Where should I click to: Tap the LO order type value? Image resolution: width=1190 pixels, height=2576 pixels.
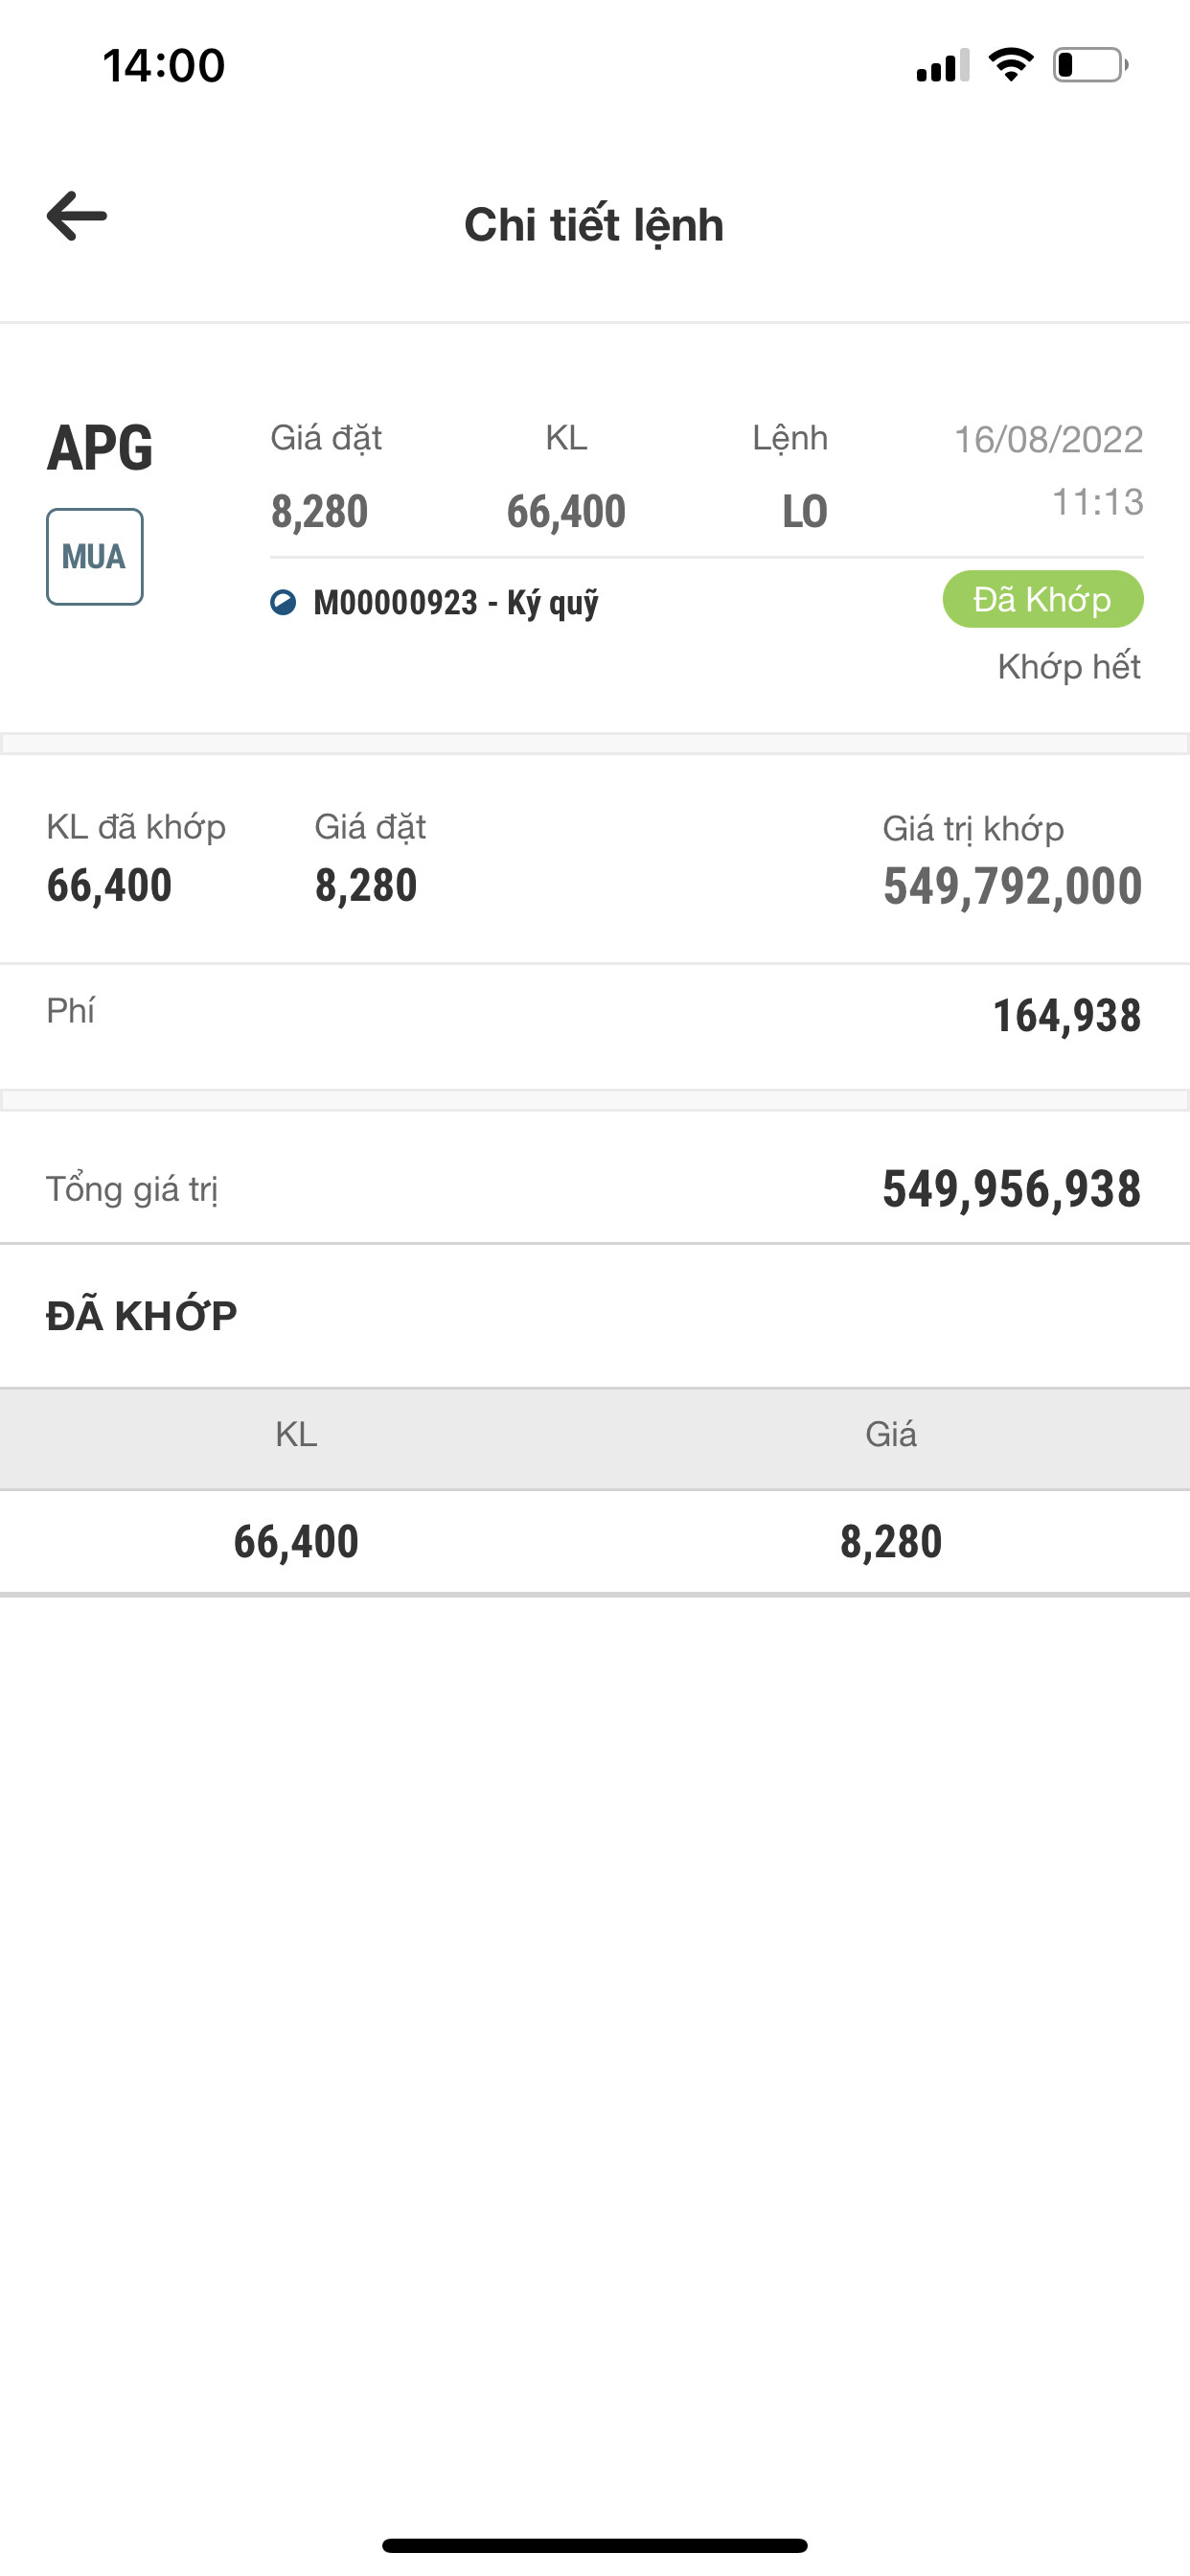(x=804, y=512)
